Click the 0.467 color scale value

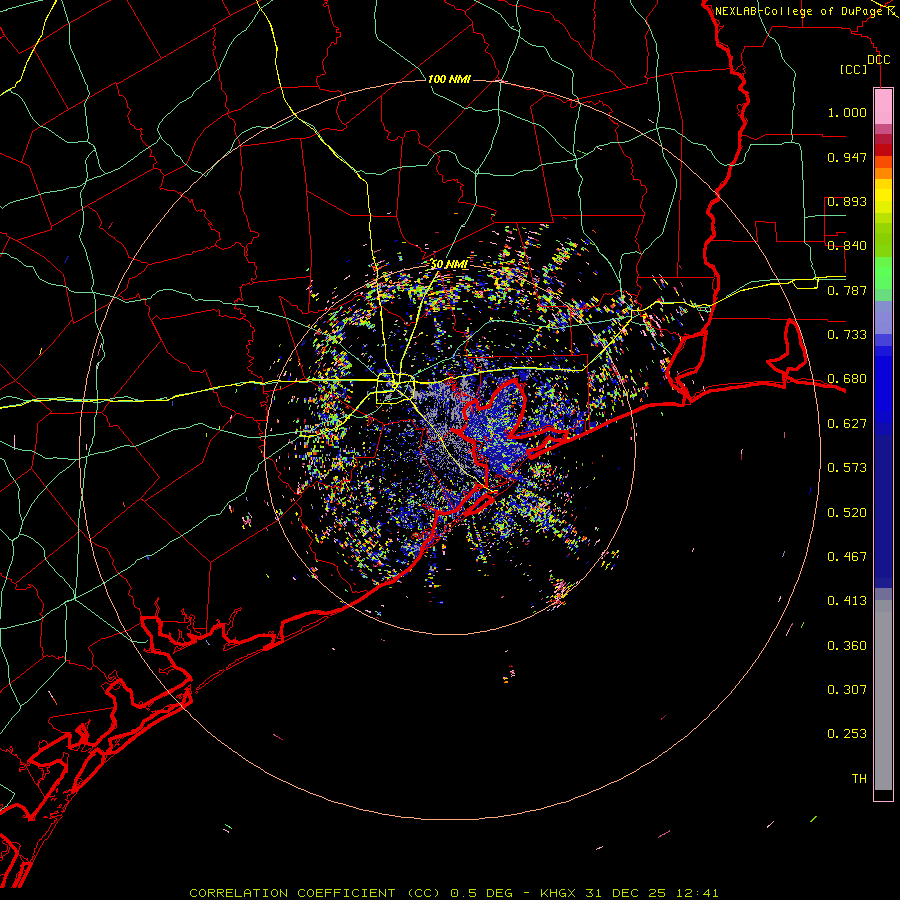(x=847, y=557)
